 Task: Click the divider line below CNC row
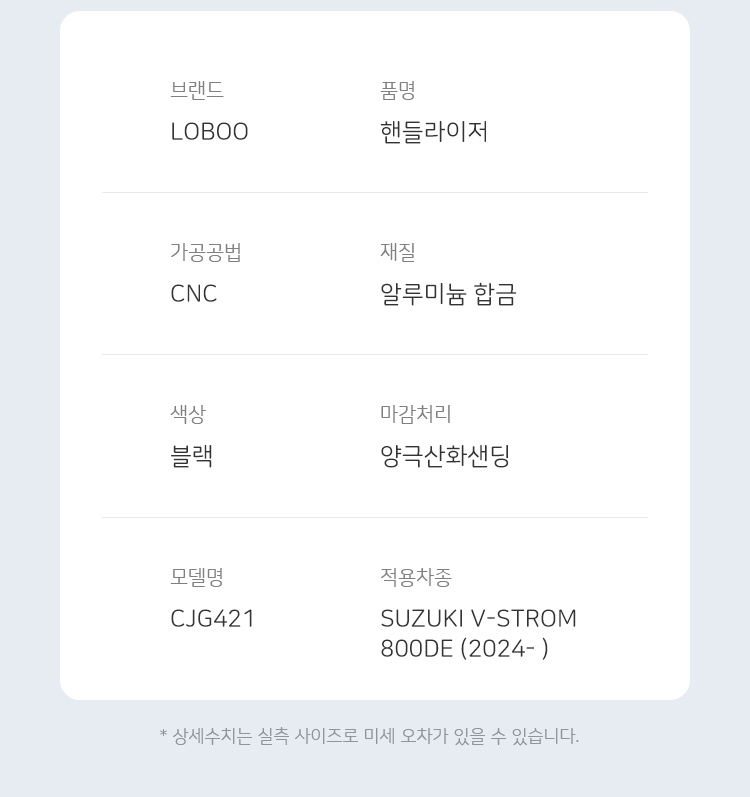(x=375, y=354)
